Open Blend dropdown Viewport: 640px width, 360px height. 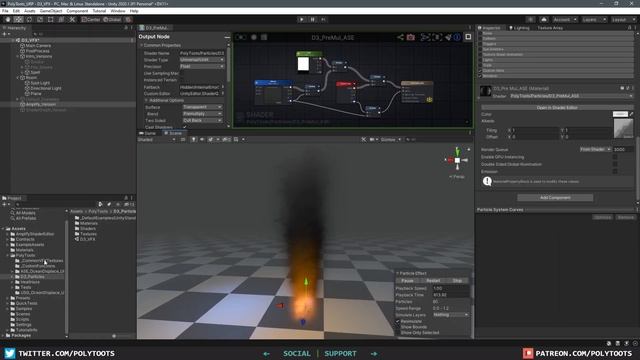202,114
